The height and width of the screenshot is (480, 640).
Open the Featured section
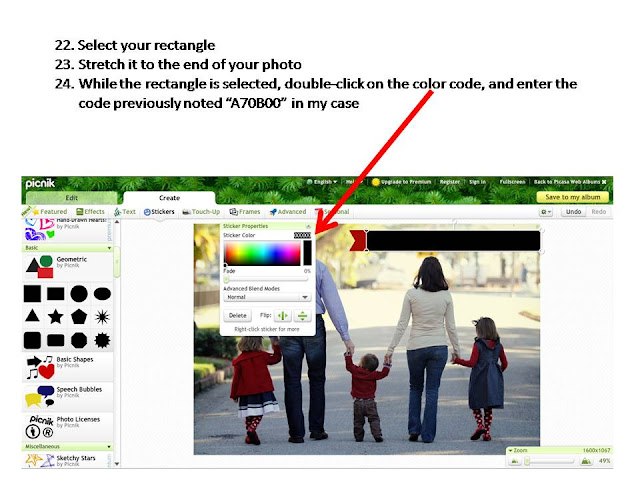[x=49, y=212]
